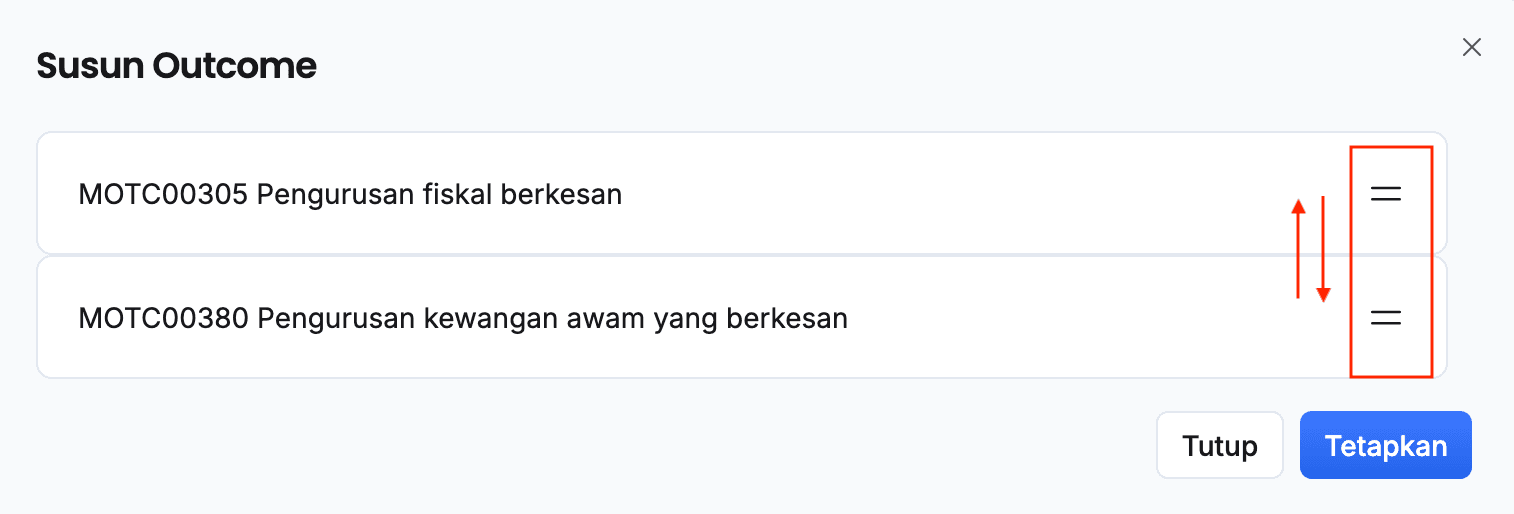Click the two-line handle beside fiskal berkesan
The height and width of the screenshot is (514, 1514).
[1385, 194]
